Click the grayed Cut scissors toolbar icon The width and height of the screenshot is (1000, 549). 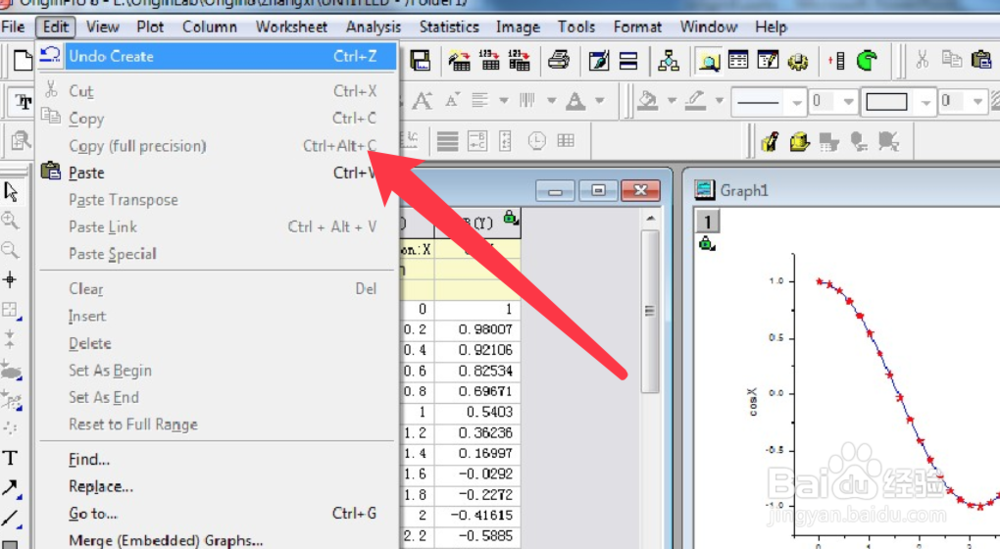[922, 60]
